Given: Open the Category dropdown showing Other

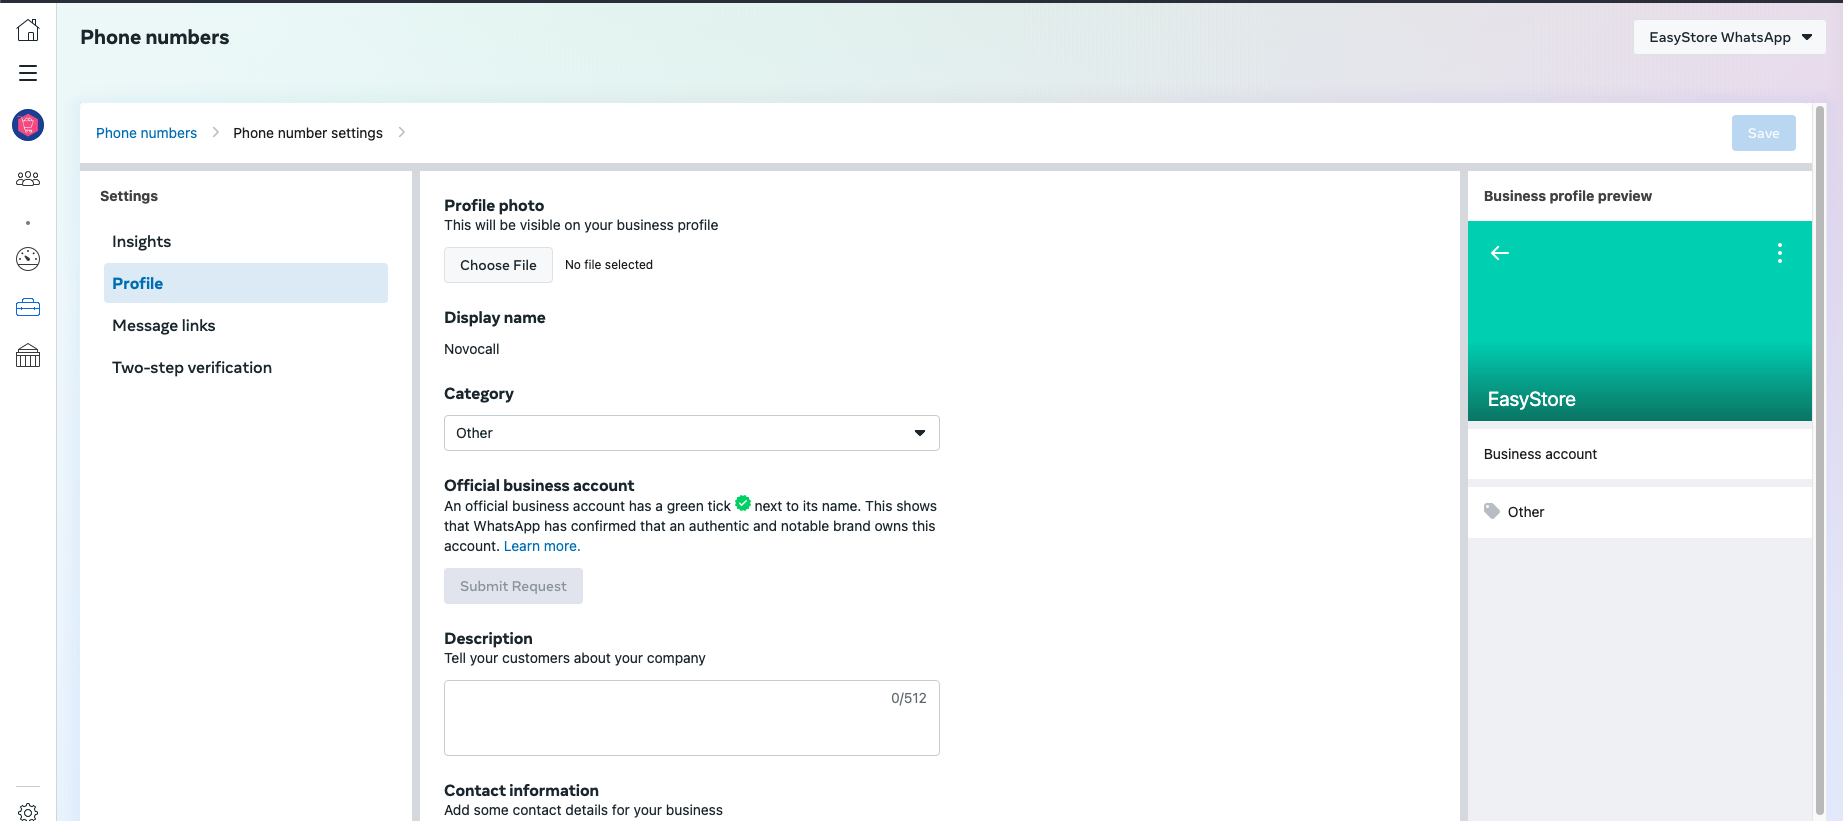Looking at the screenshot, I should (x=692, y=433).
